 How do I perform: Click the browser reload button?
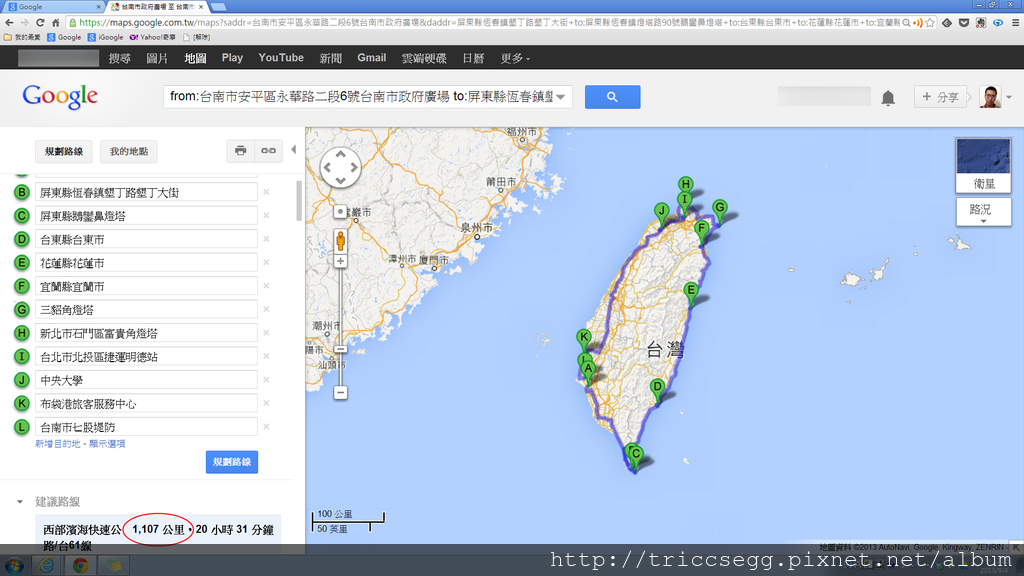(40, 22)
